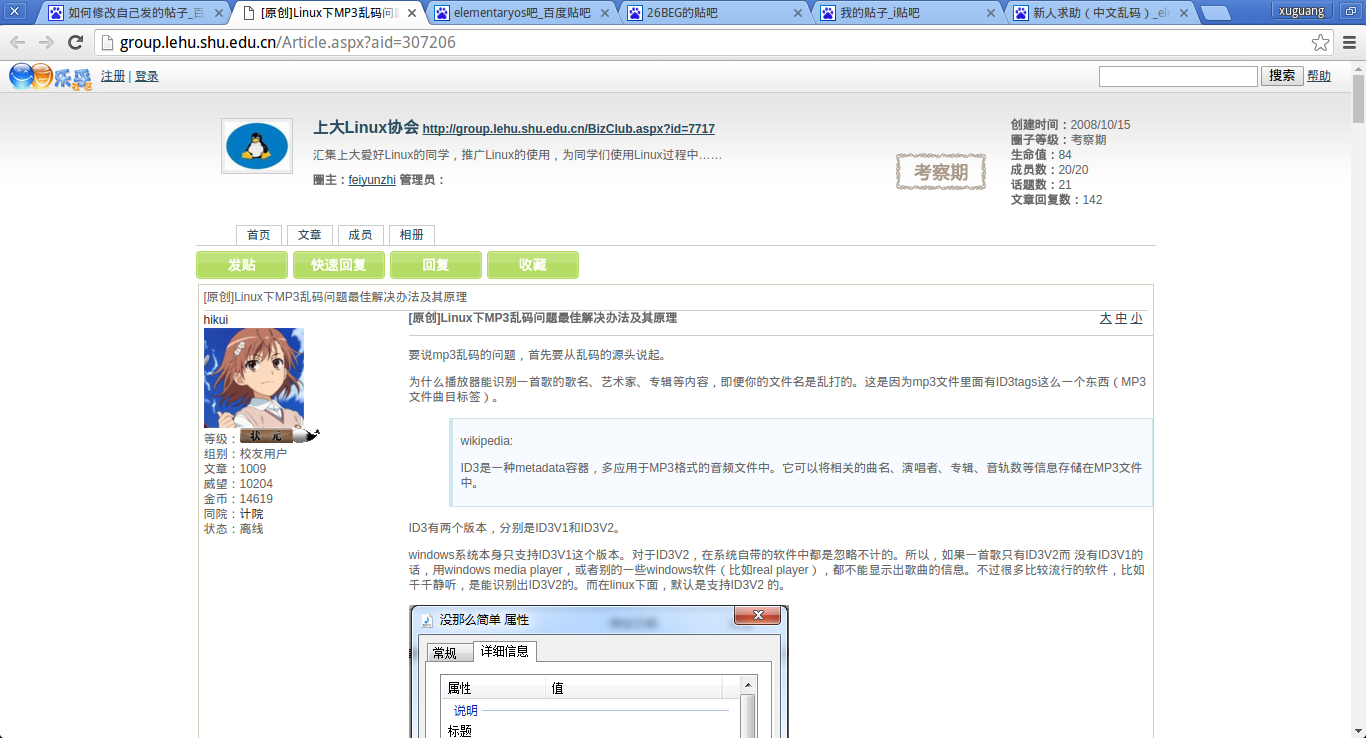Switch to the elementaryos吧_百度贴吧 tab

coord(522,13)
